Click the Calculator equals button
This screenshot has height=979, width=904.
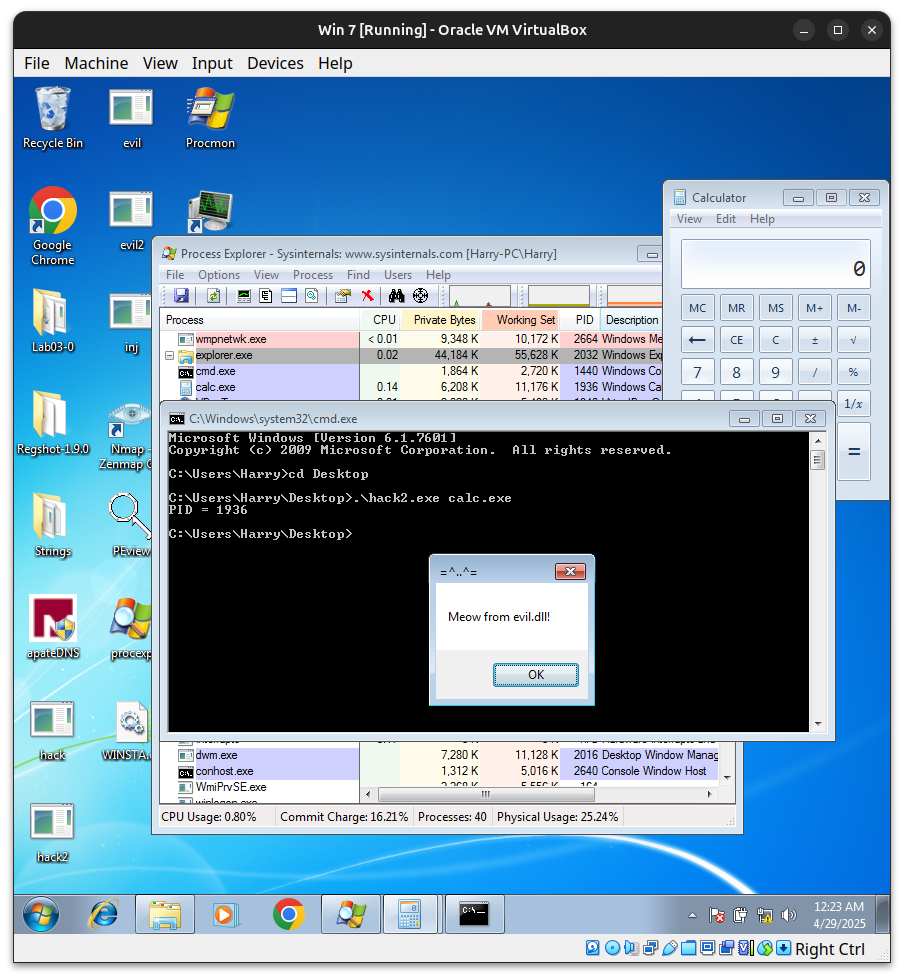(853, 451)
